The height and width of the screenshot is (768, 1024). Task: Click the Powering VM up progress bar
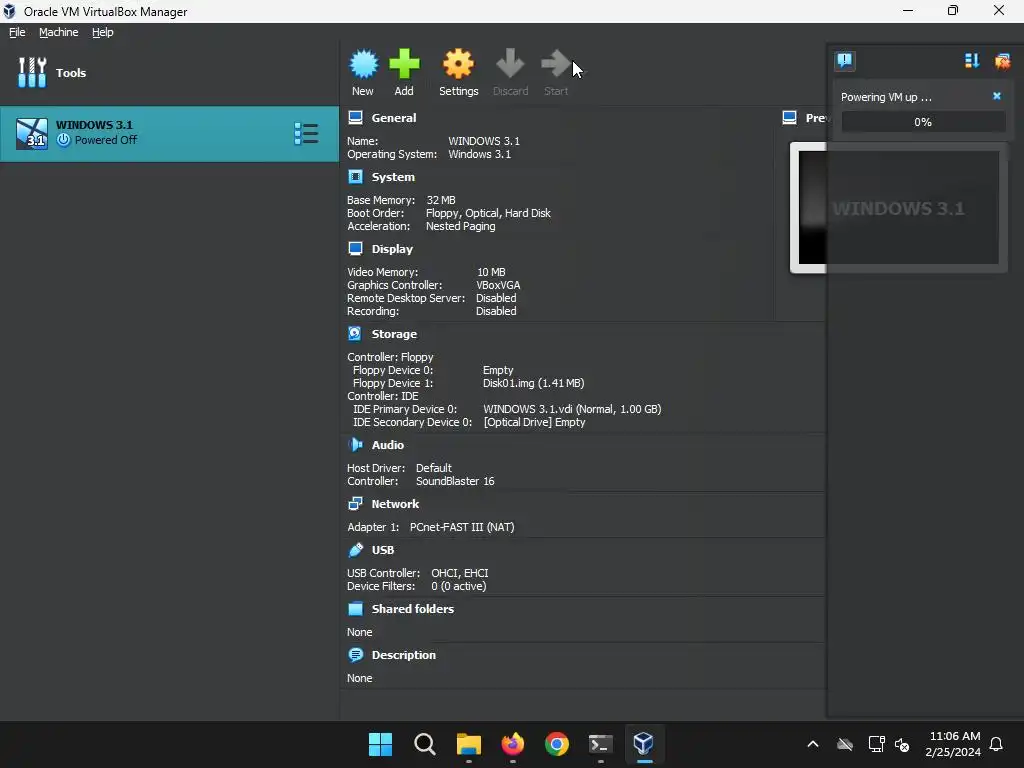(x=923, y=121)
